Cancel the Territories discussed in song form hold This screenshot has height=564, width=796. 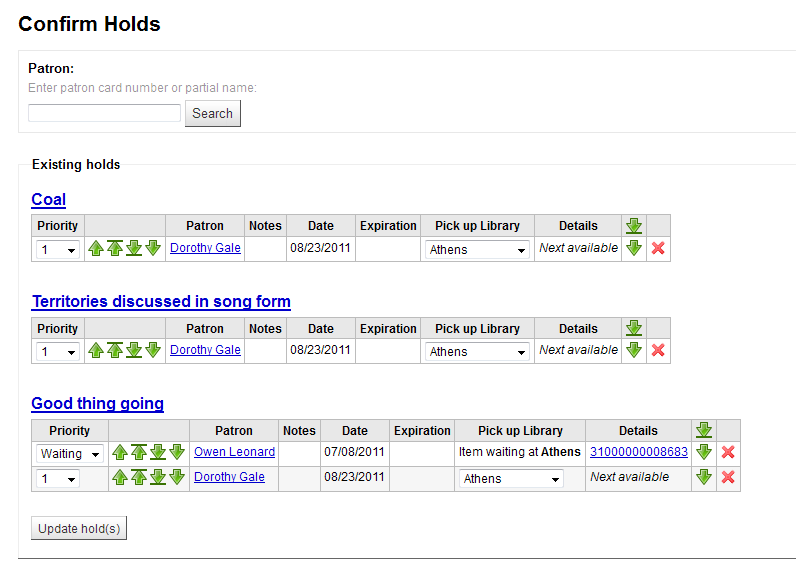658,350
